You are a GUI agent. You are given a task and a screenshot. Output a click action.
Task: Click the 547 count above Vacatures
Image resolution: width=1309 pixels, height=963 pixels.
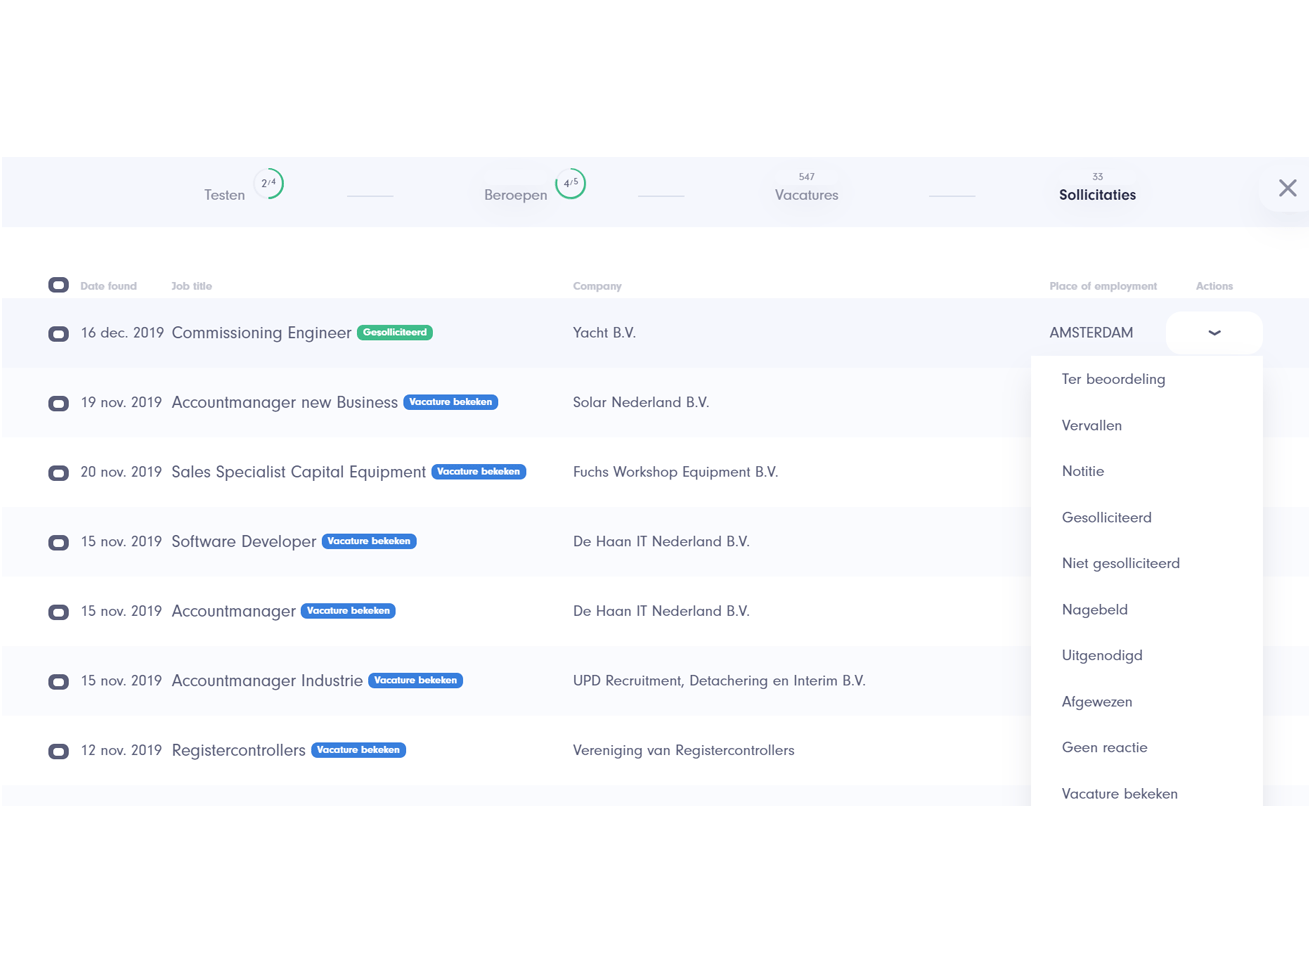(x=806, y=176)
